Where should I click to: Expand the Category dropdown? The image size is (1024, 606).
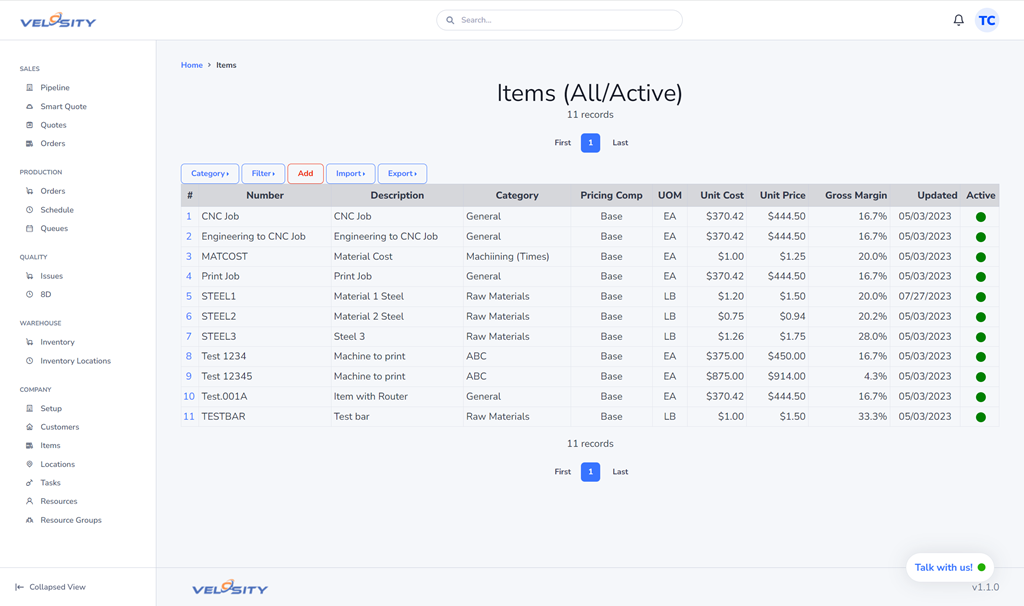click(210, 174)
